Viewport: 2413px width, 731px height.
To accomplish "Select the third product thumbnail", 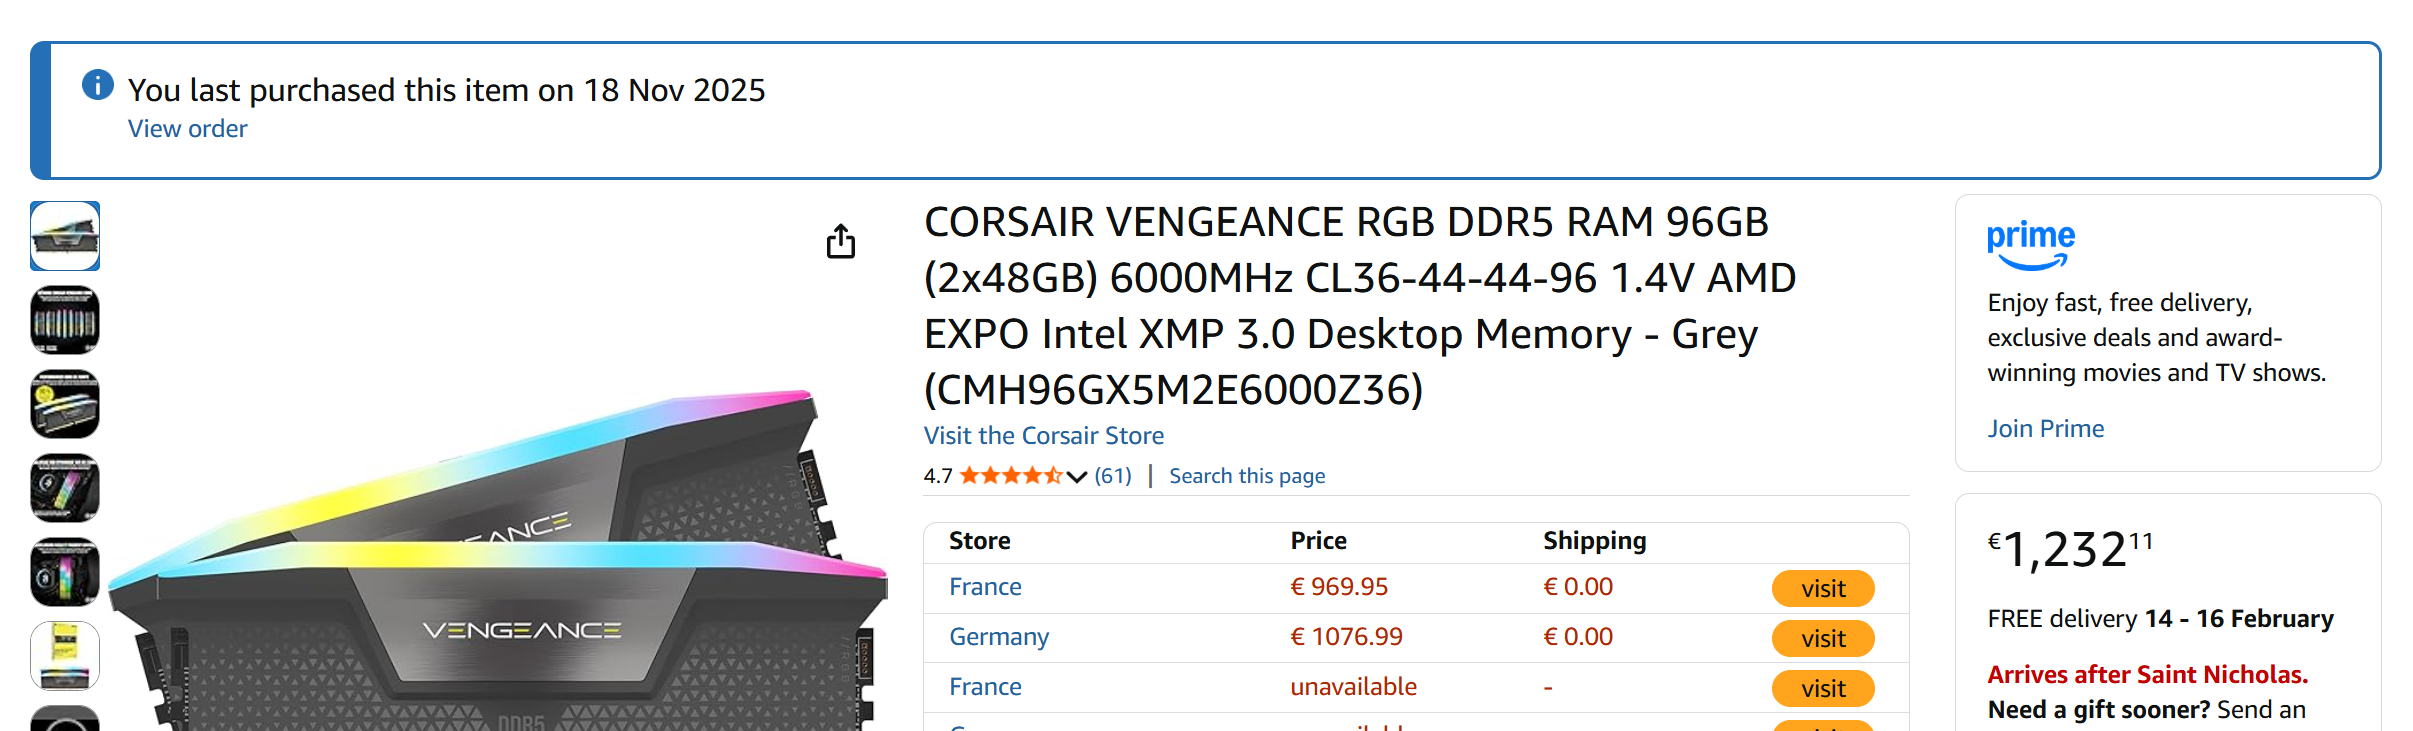I will (65, 404).
